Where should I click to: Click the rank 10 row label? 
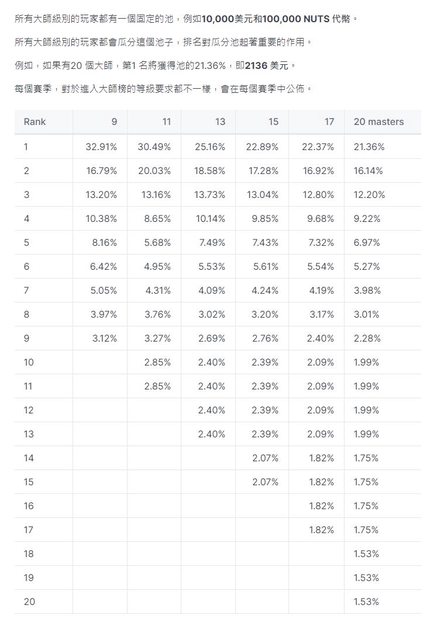(29, 362)
